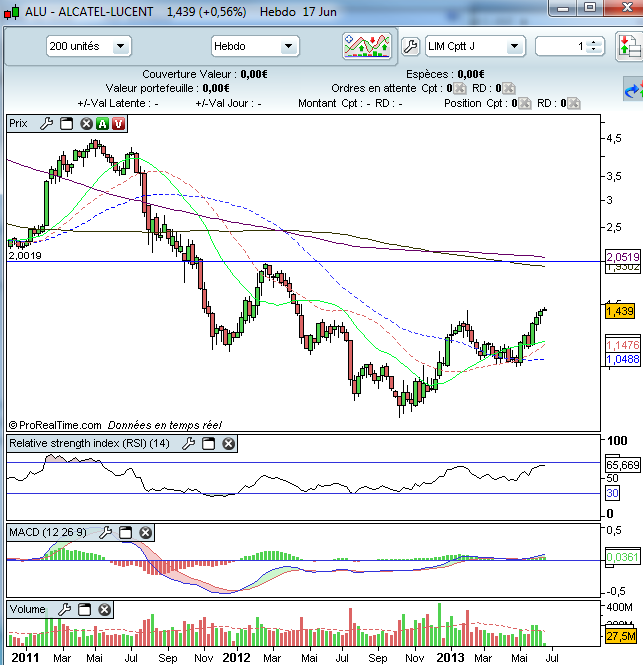Click the MACD (12 26 9) title
Viewport: 643px width, 665px height.
pos(48,532)
